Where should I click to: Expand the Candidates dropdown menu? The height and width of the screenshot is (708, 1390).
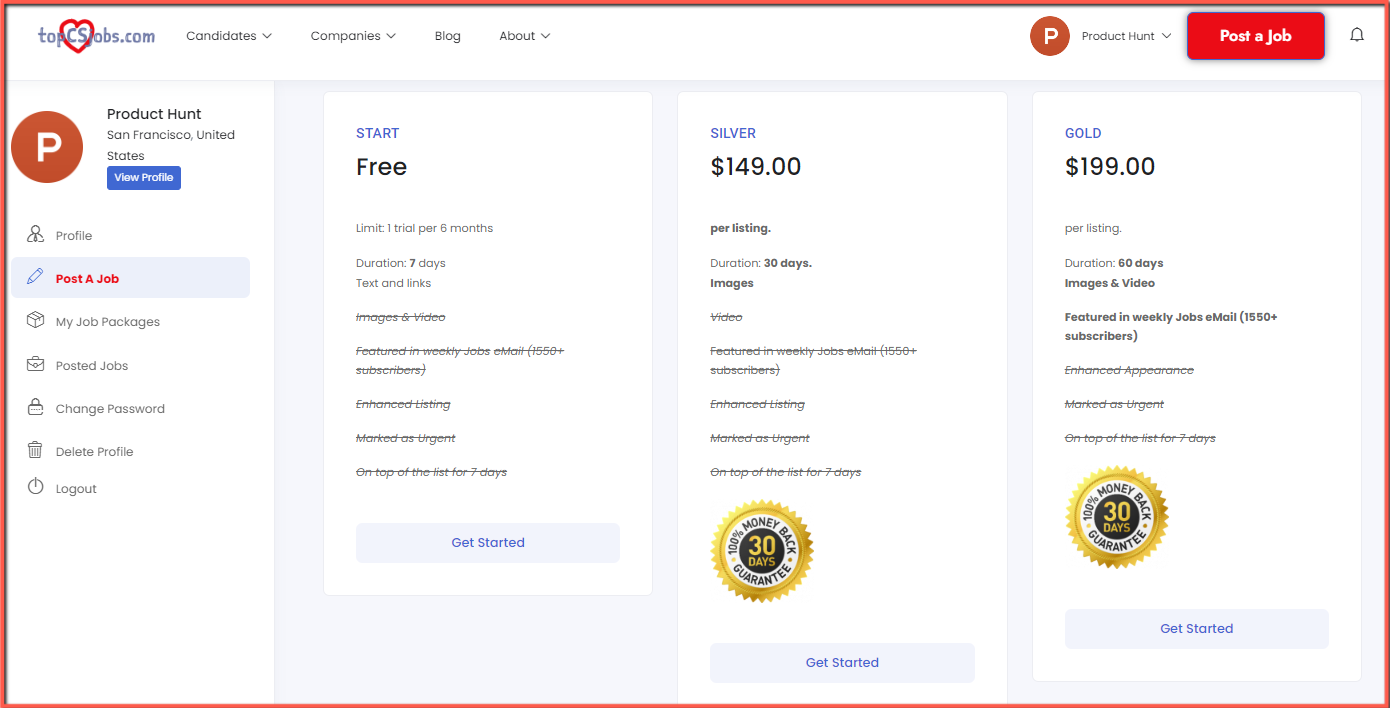(x=229, y=36)
